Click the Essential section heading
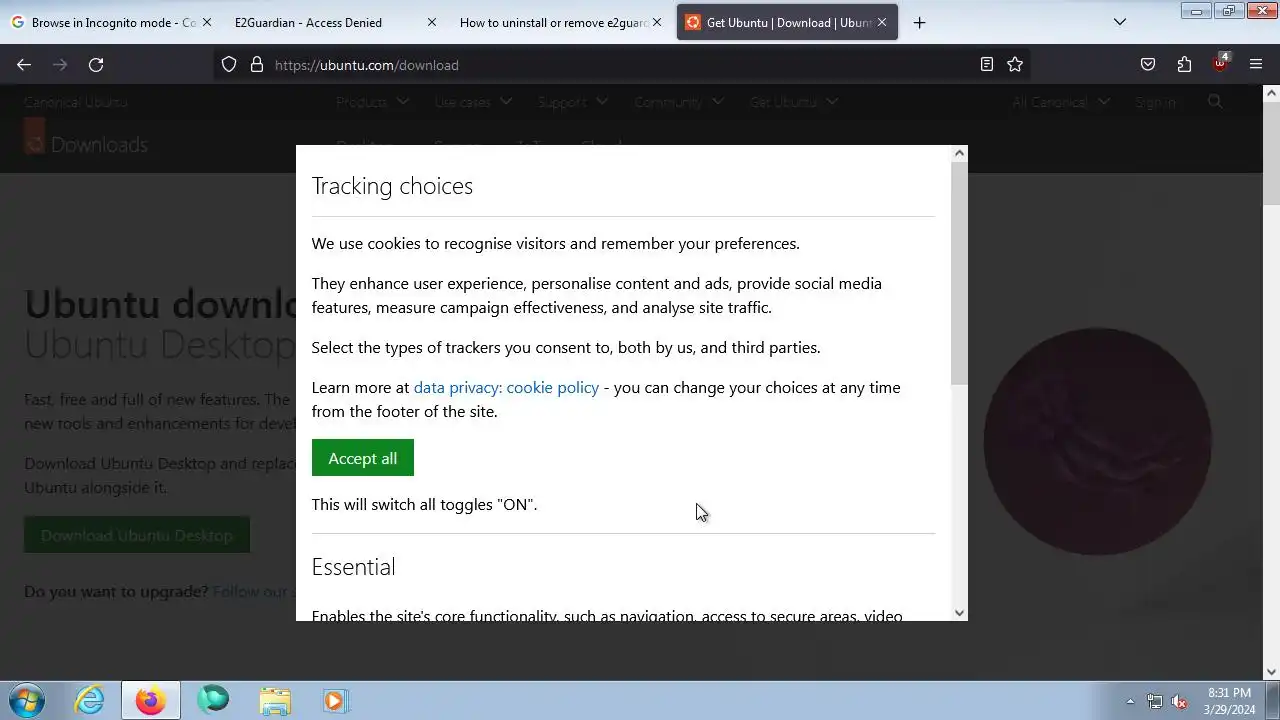1280x720 pixels. click(x=353, y=567)
